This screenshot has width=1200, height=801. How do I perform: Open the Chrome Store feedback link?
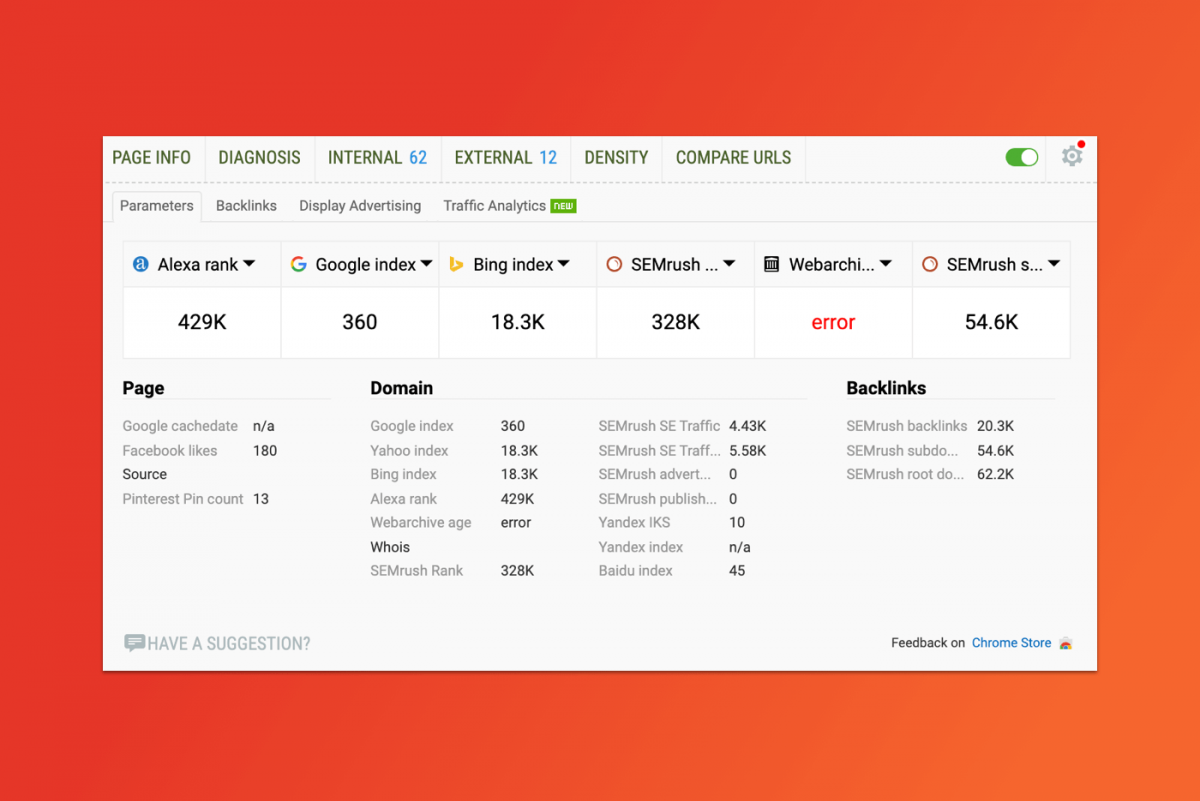(x=1010, y=643)
